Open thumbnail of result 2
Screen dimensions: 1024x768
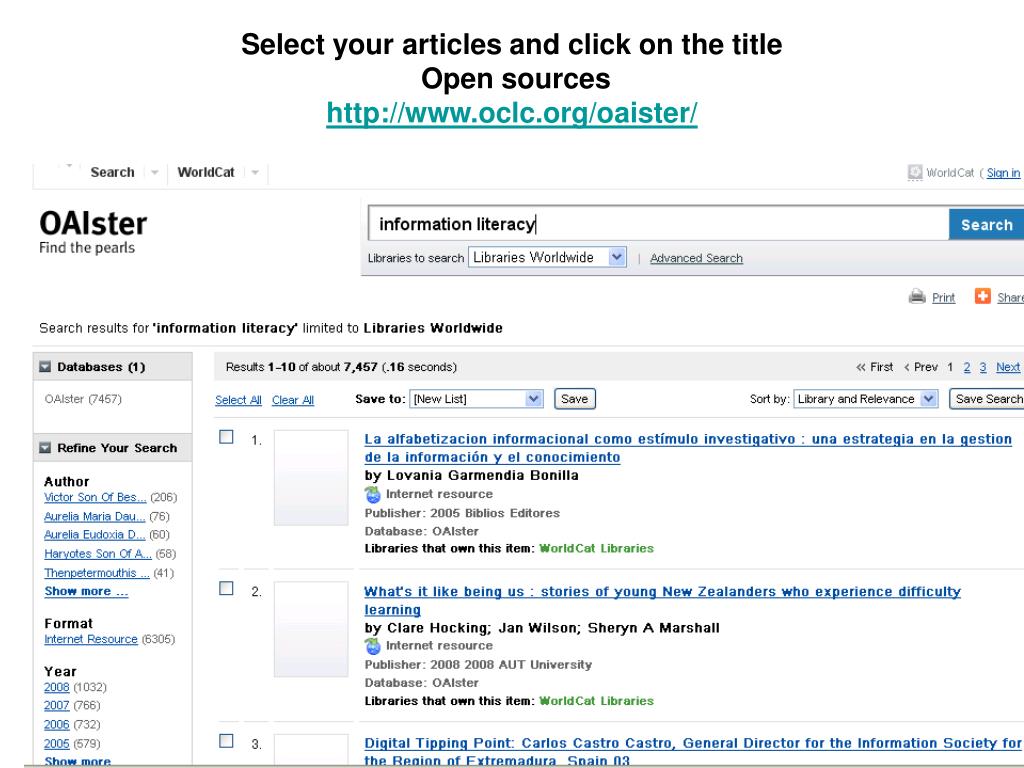tap(311, 629)
